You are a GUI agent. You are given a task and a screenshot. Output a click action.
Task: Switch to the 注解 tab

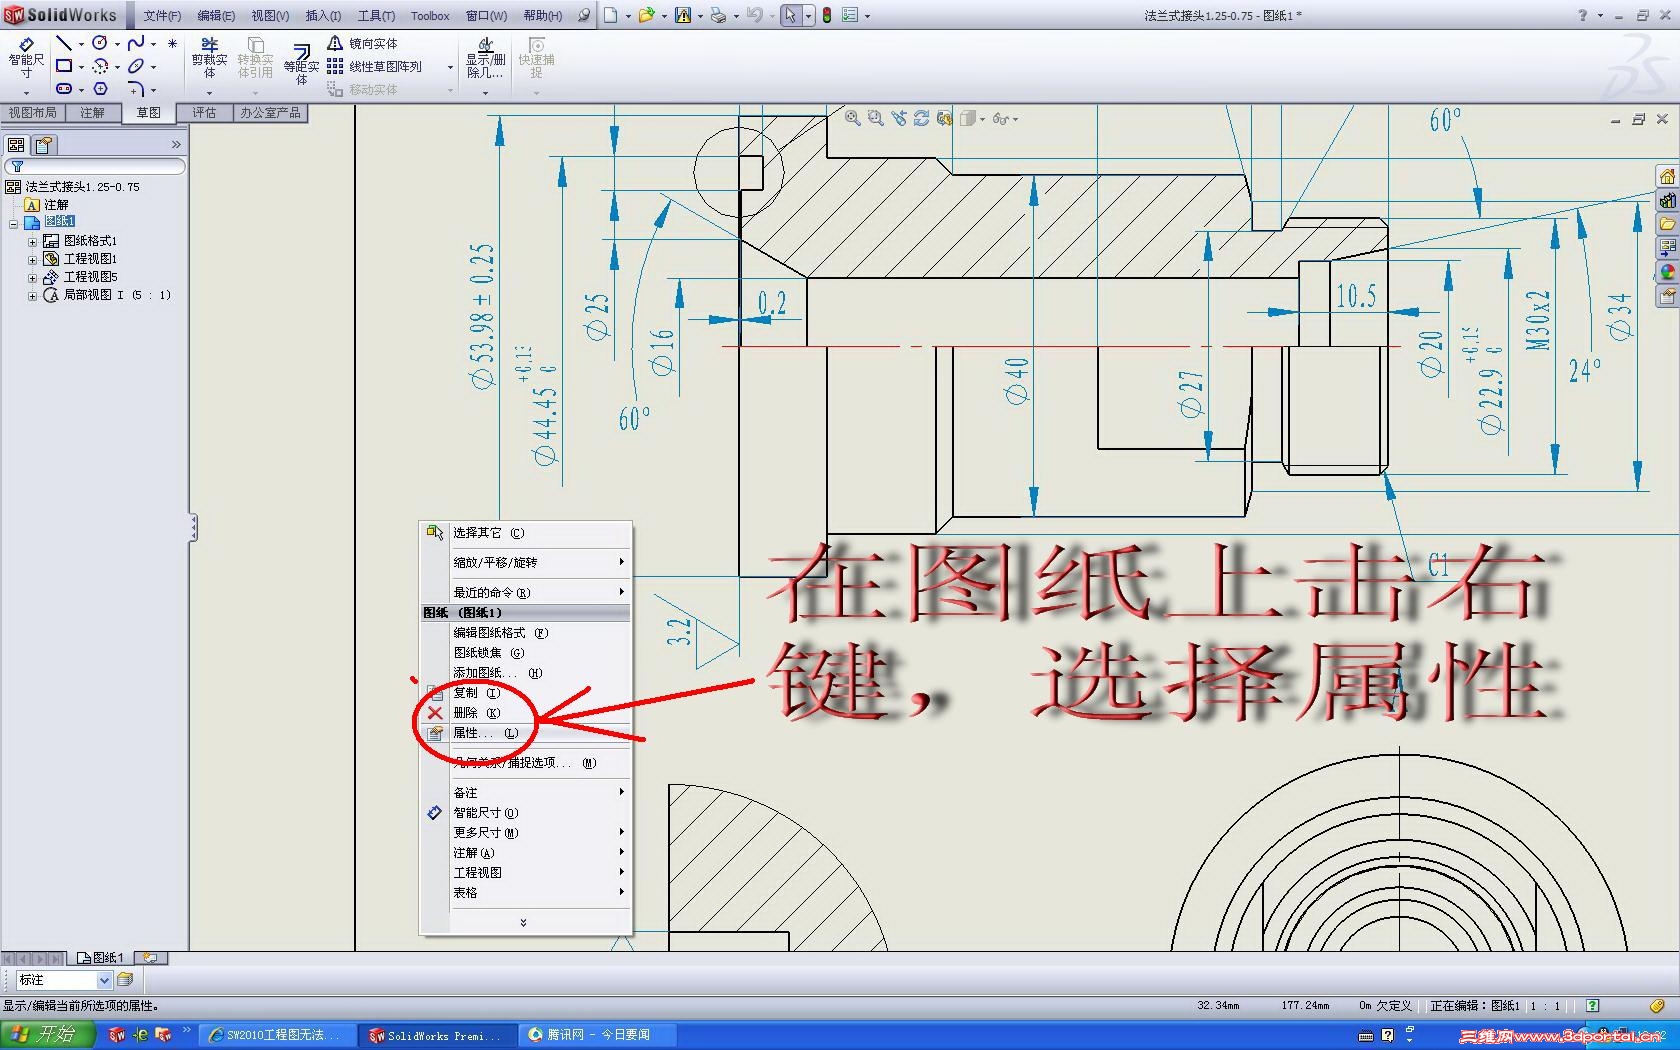[92, 113]
